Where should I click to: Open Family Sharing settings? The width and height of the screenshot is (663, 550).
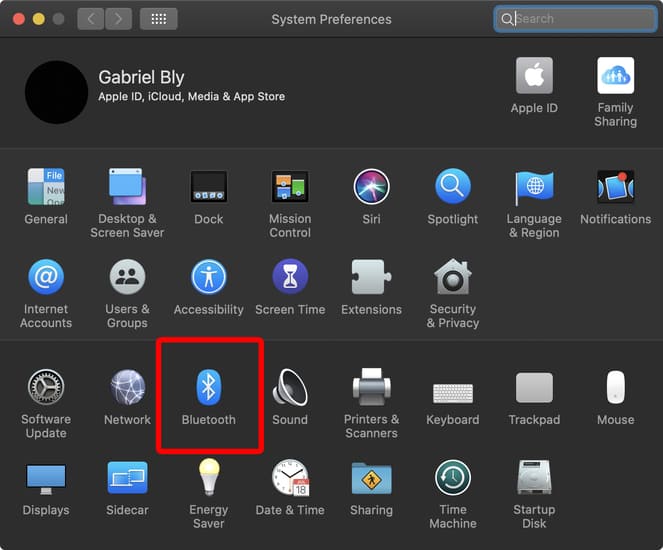615,76
